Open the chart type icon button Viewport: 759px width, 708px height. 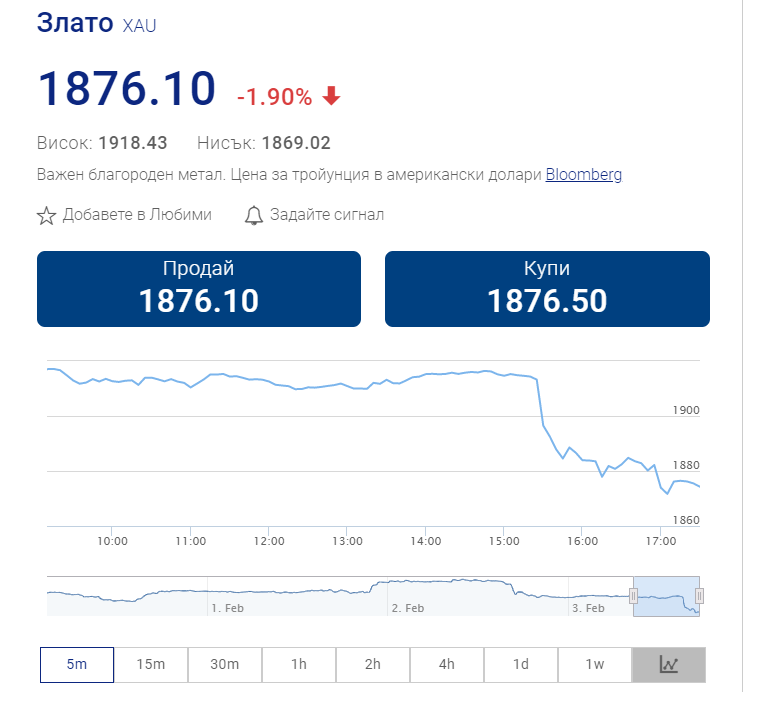[668, 664]
